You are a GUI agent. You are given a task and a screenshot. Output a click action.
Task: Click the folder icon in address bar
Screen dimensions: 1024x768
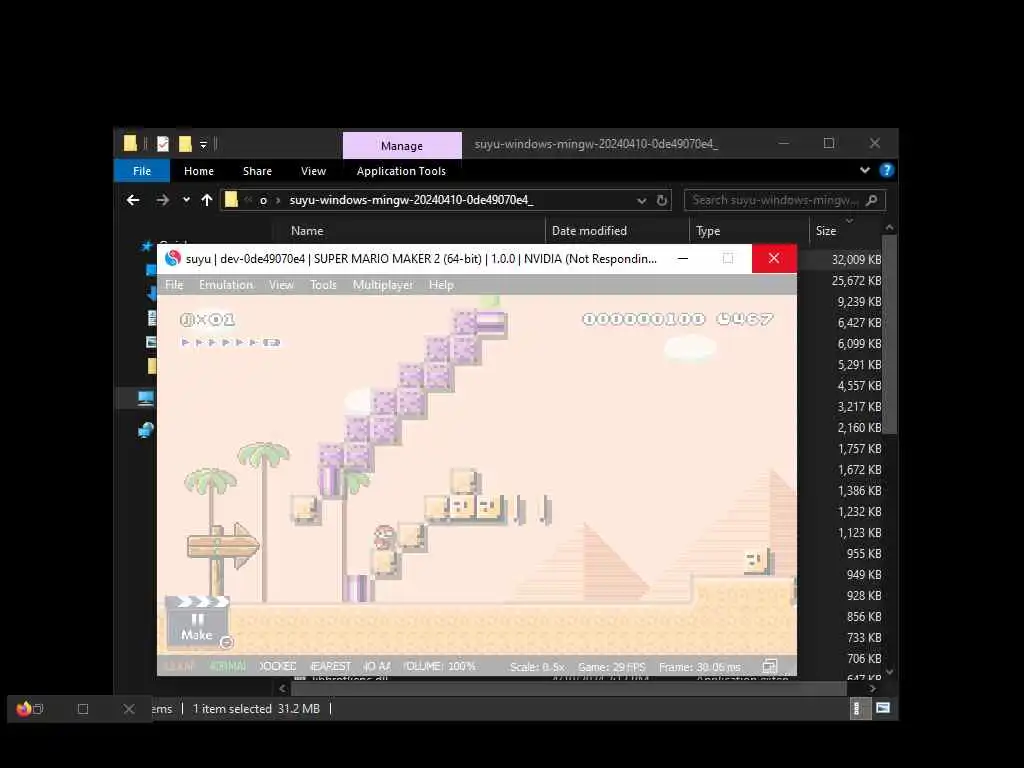pos(231,200)
